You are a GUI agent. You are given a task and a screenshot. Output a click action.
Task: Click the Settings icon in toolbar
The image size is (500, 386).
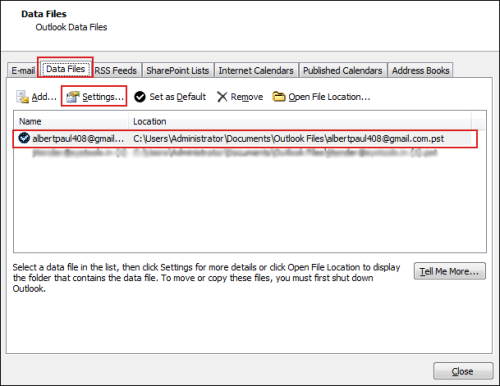click(x=72, y=97)
